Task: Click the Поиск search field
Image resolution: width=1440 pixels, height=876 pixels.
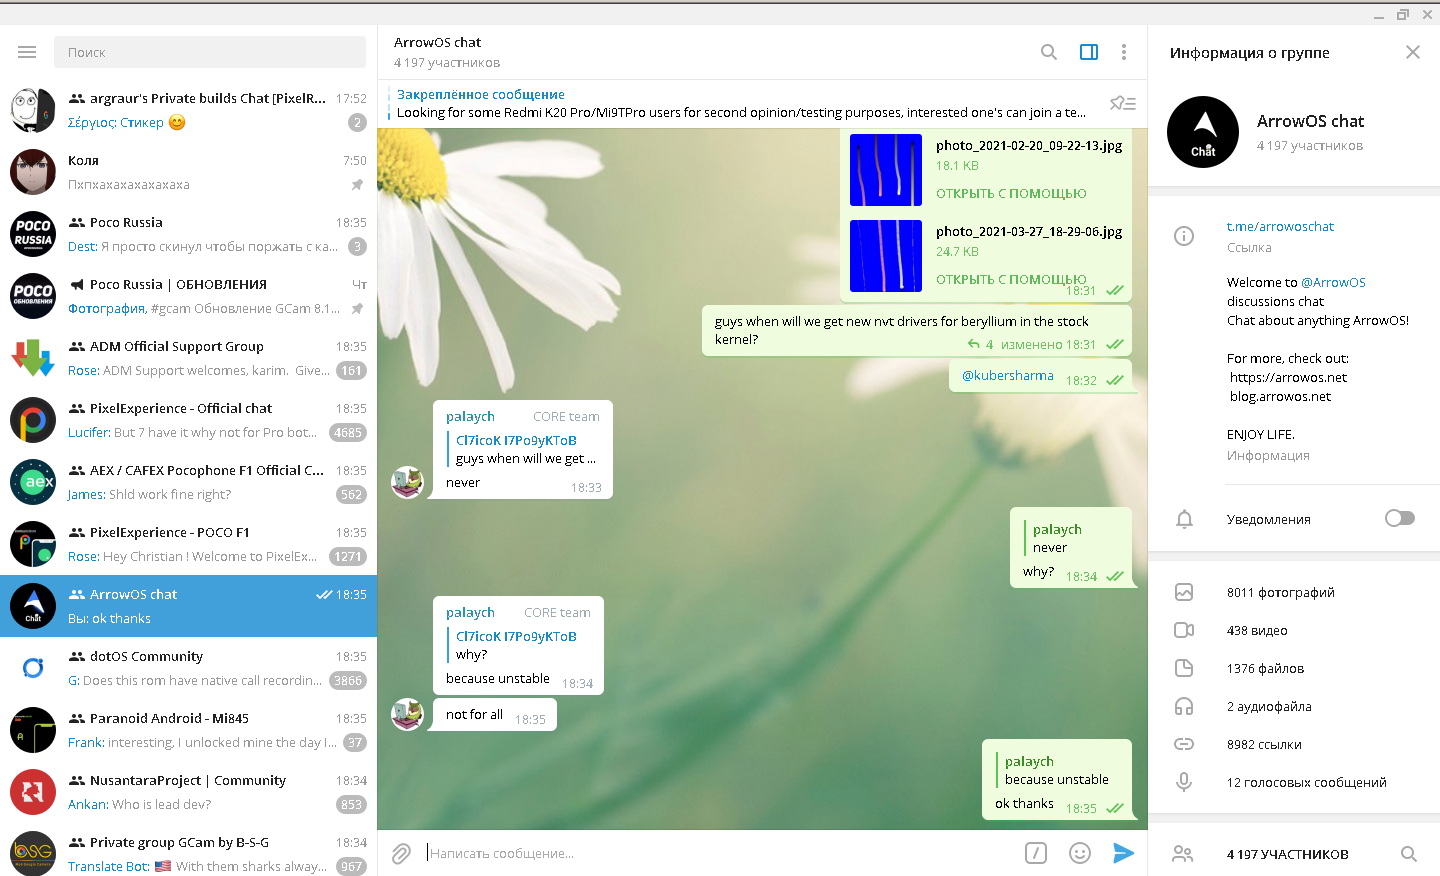Action: click(210, 52)
